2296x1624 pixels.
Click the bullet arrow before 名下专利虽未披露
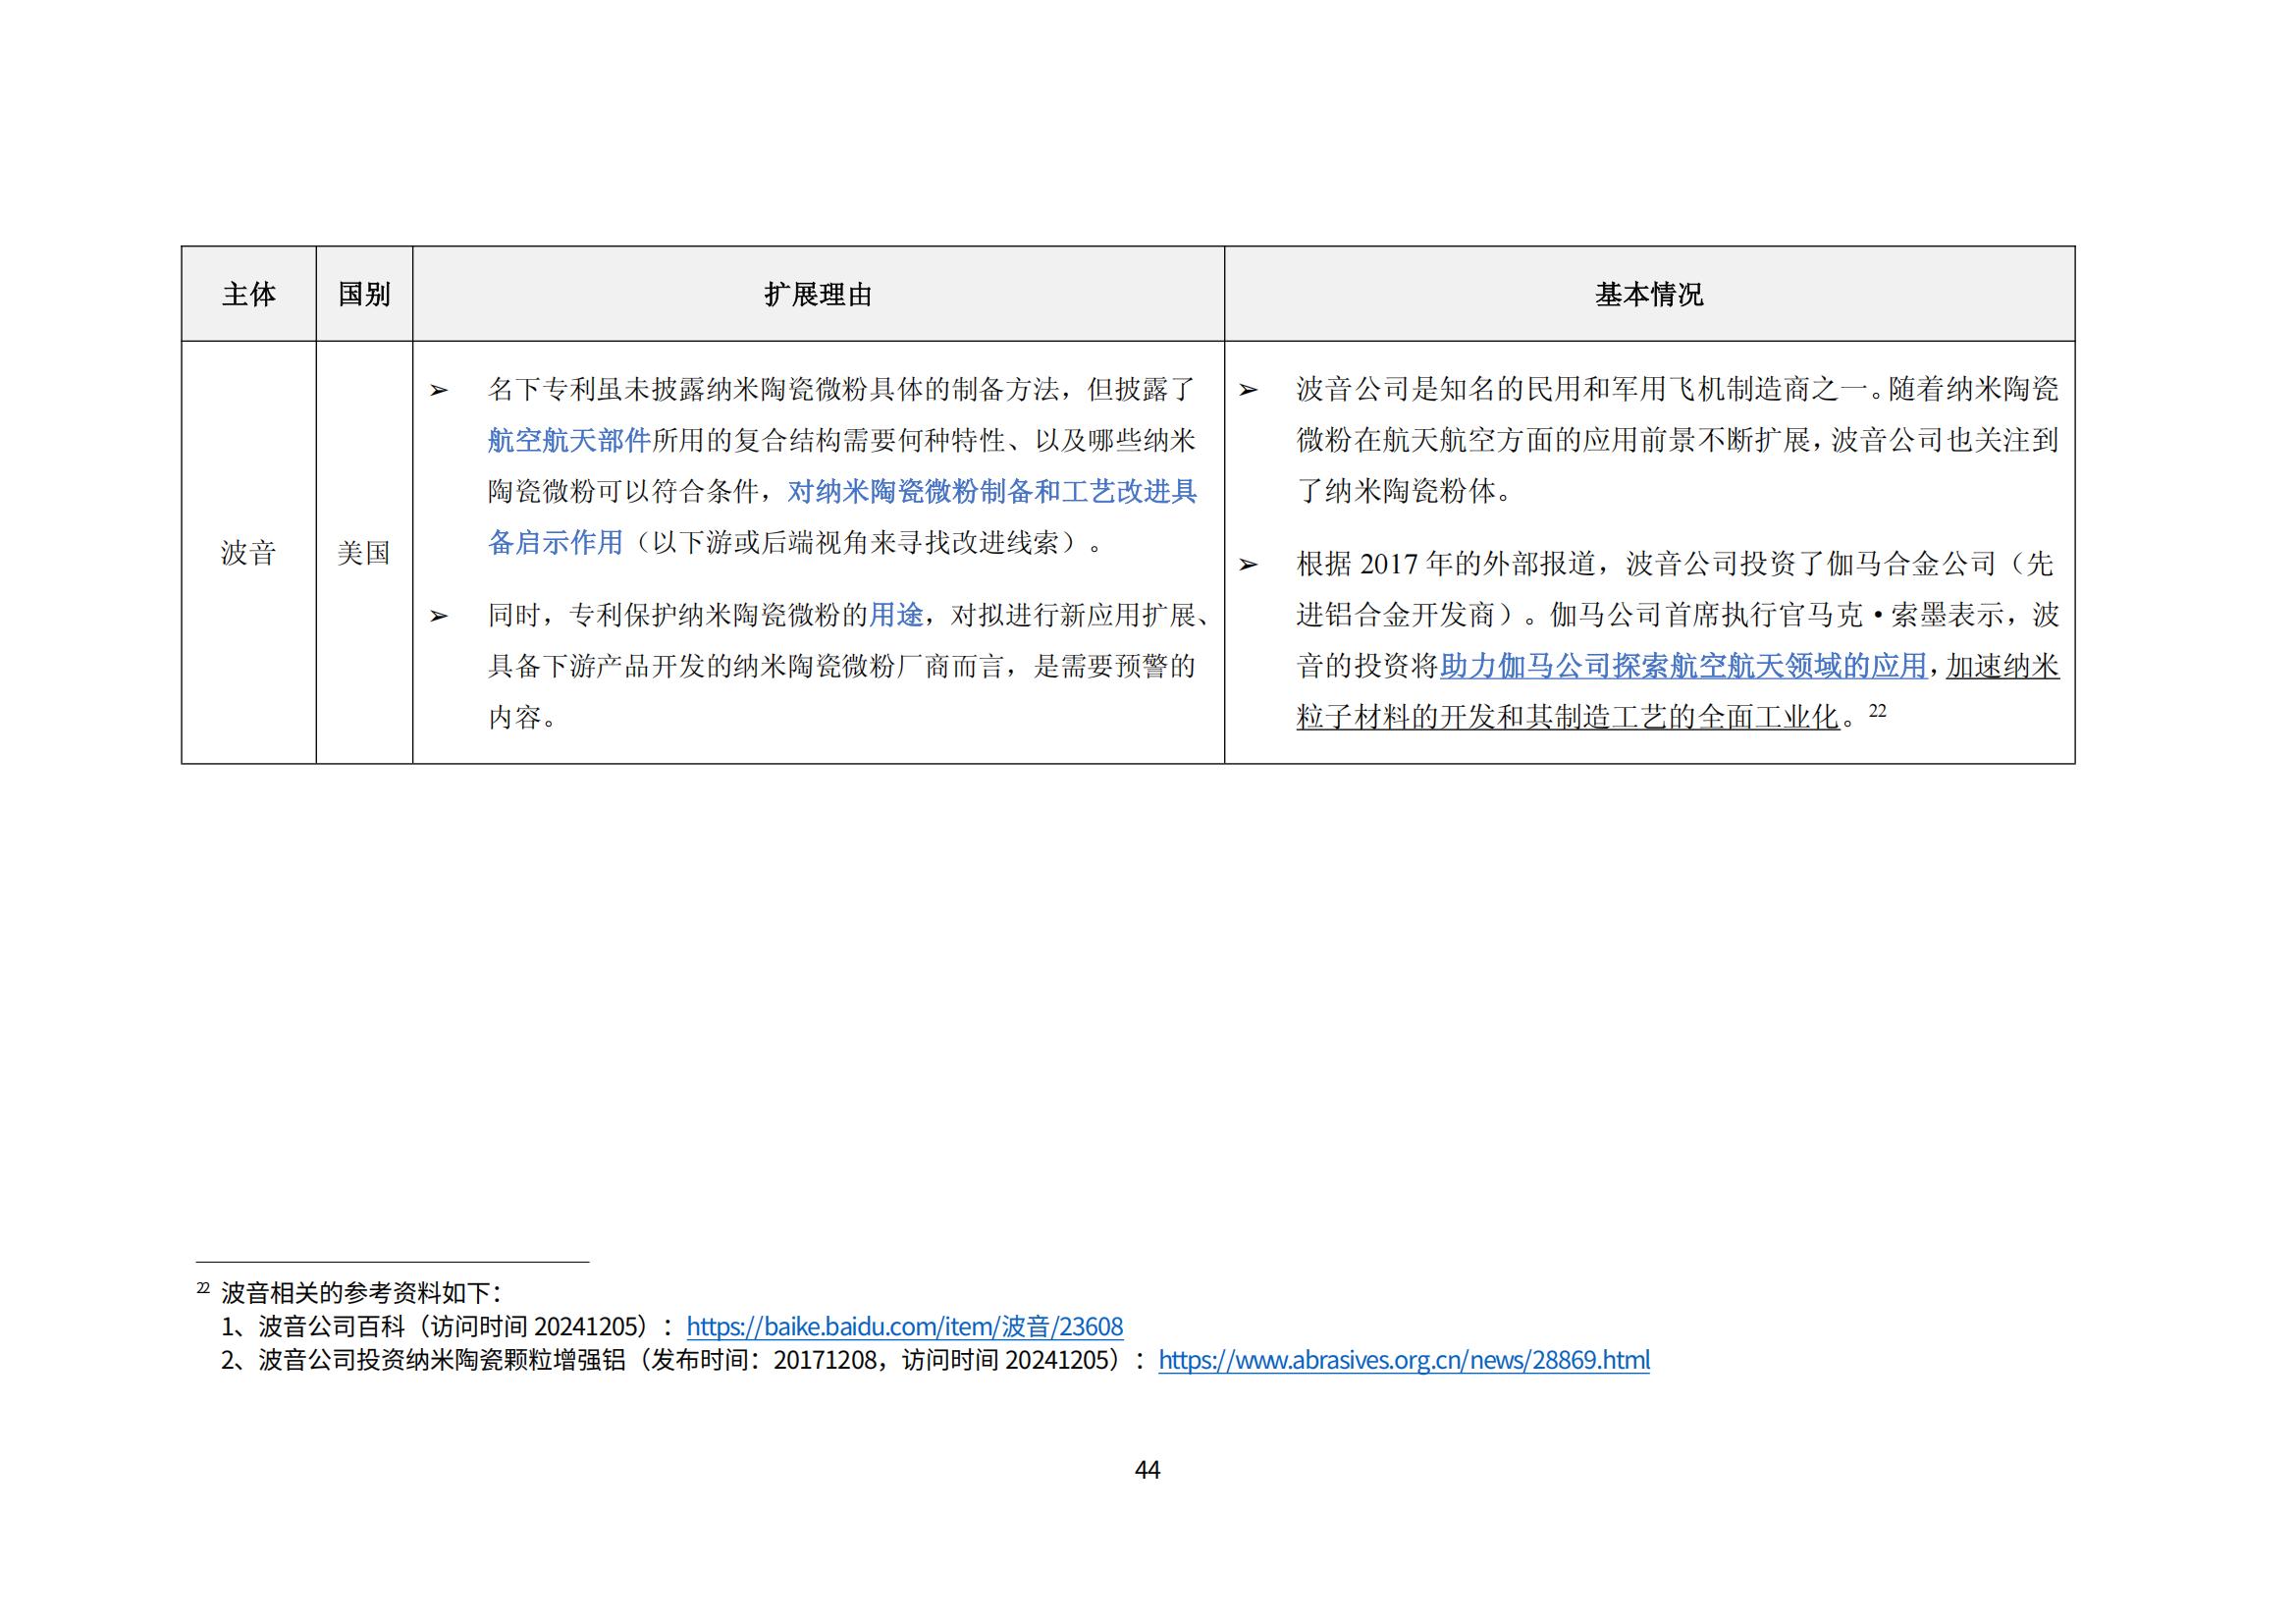(x=439, y=391)
